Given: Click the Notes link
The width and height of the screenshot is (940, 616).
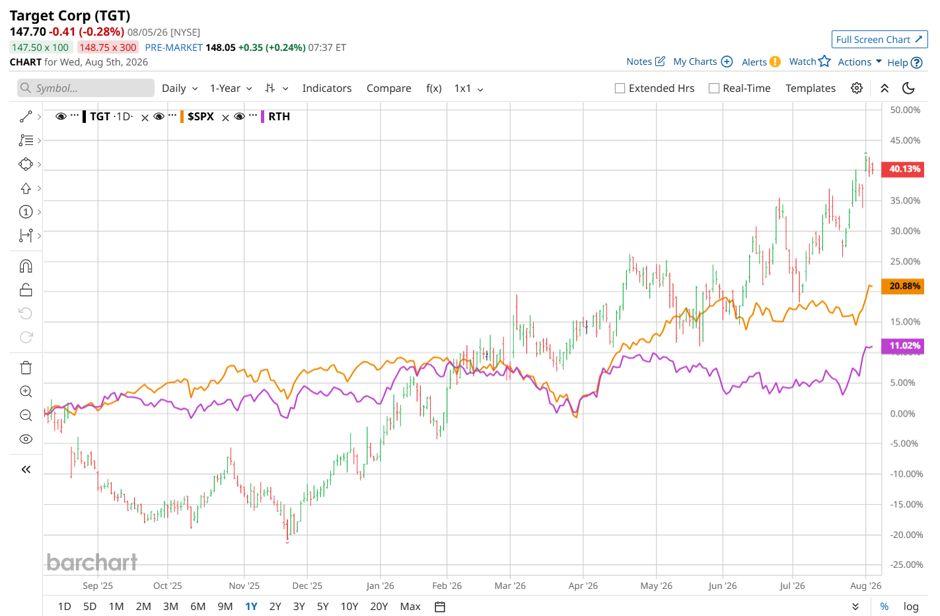Looking at the screenshot, I should click(638, 62).
